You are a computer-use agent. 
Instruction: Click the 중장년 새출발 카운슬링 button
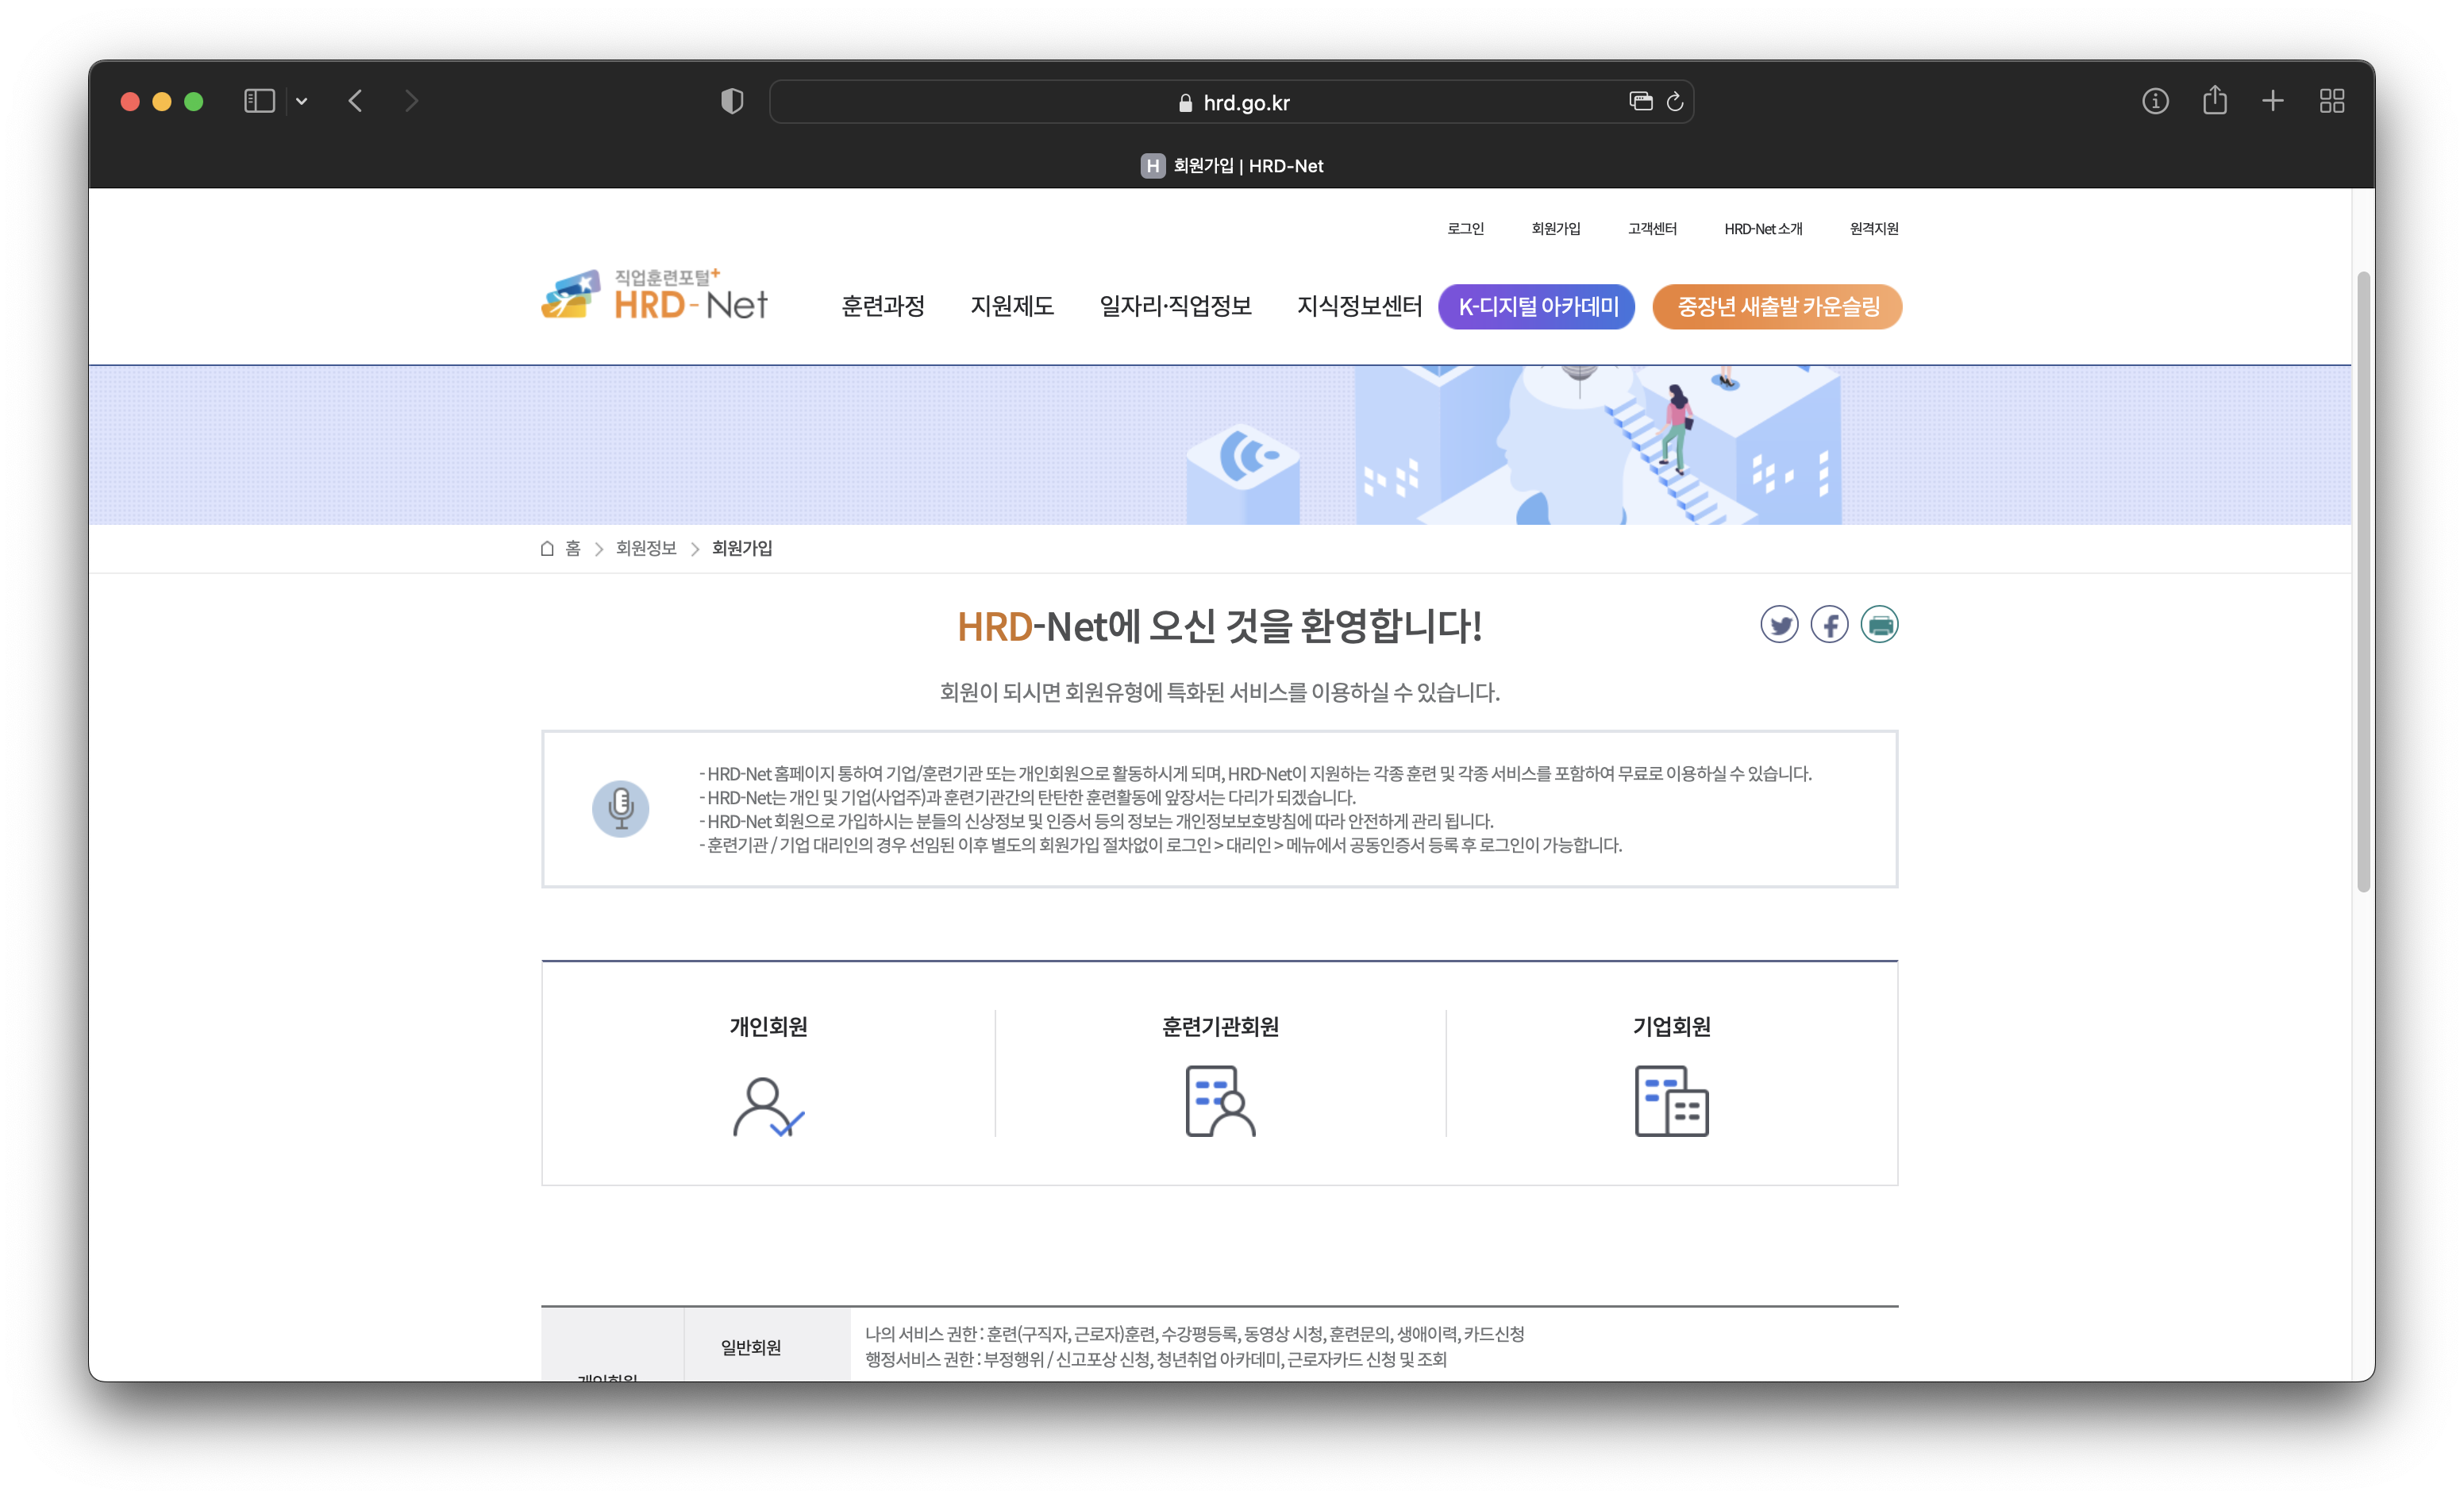coord(1777,306)
